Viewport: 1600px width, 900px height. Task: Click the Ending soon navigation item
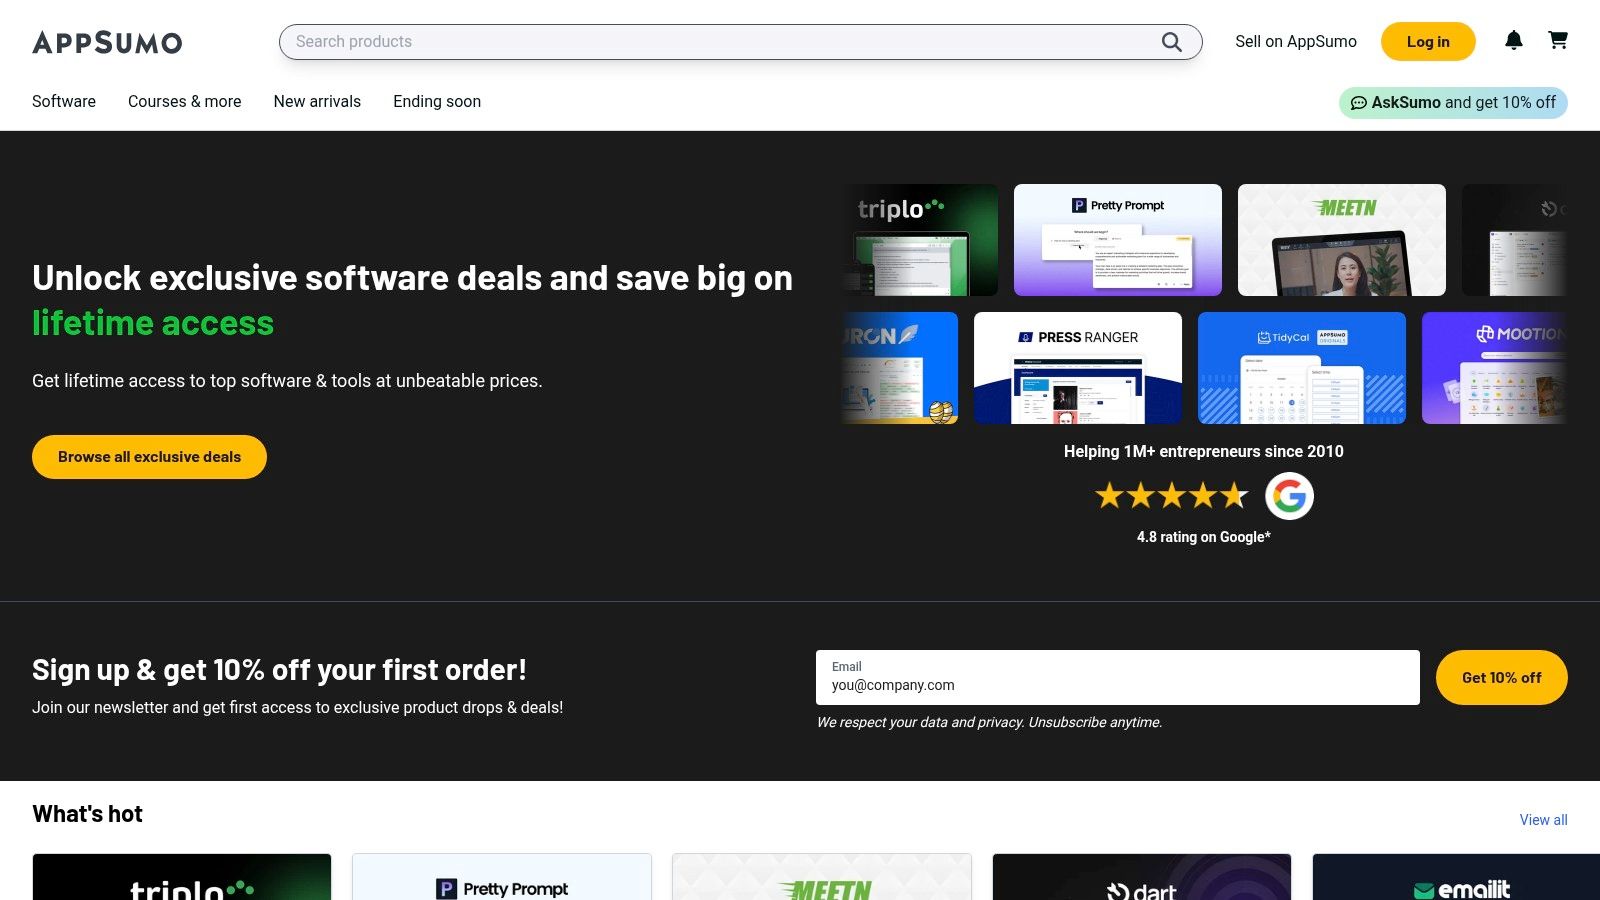tap(436, 101)
